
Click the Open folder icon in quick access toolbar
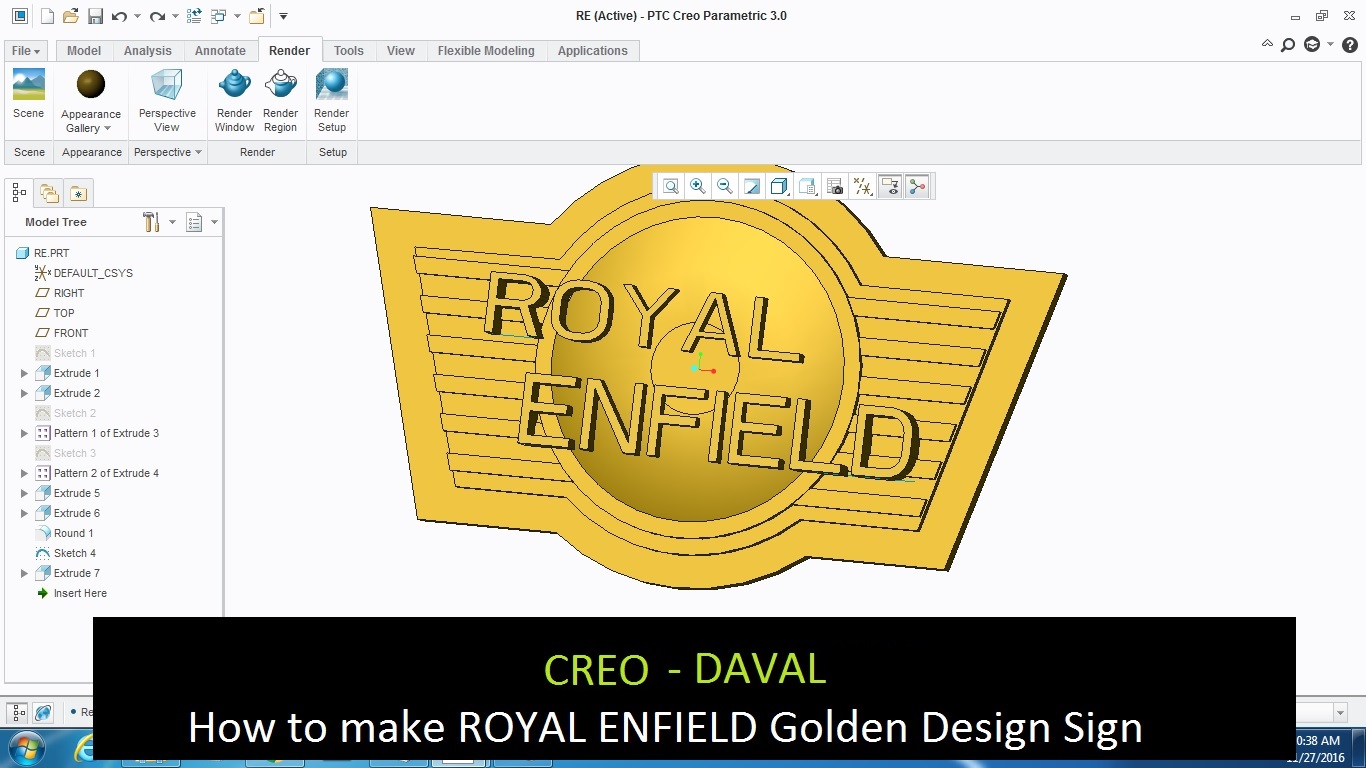70,16
